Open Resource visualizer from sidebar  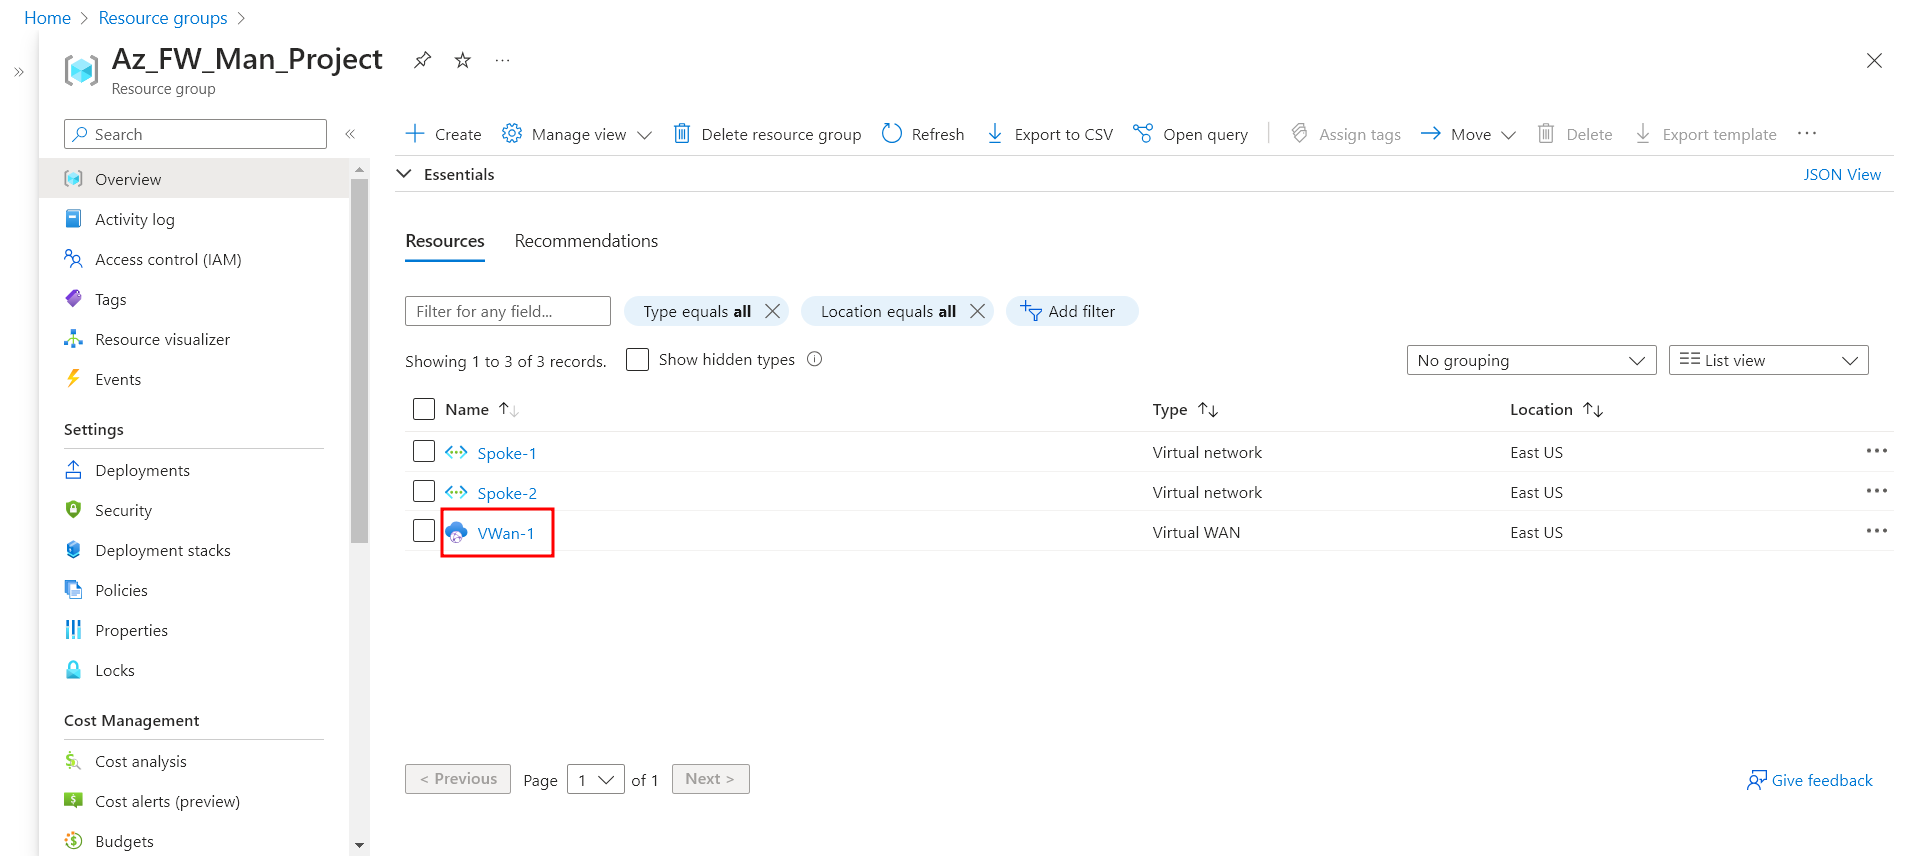click(162, 340)
